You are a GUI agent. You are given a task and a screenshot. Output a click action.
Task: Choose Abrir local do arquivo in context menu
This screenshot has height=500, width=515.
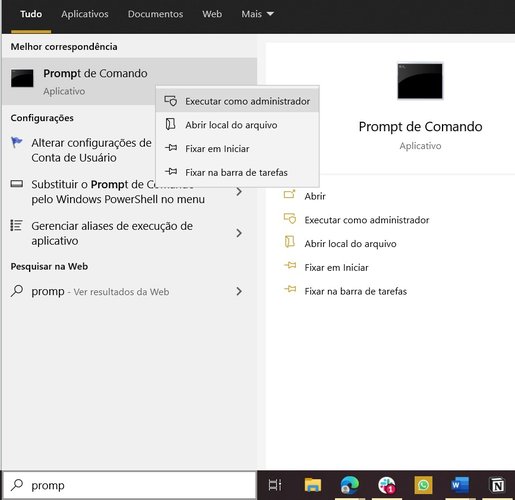[x=237, y=125]
